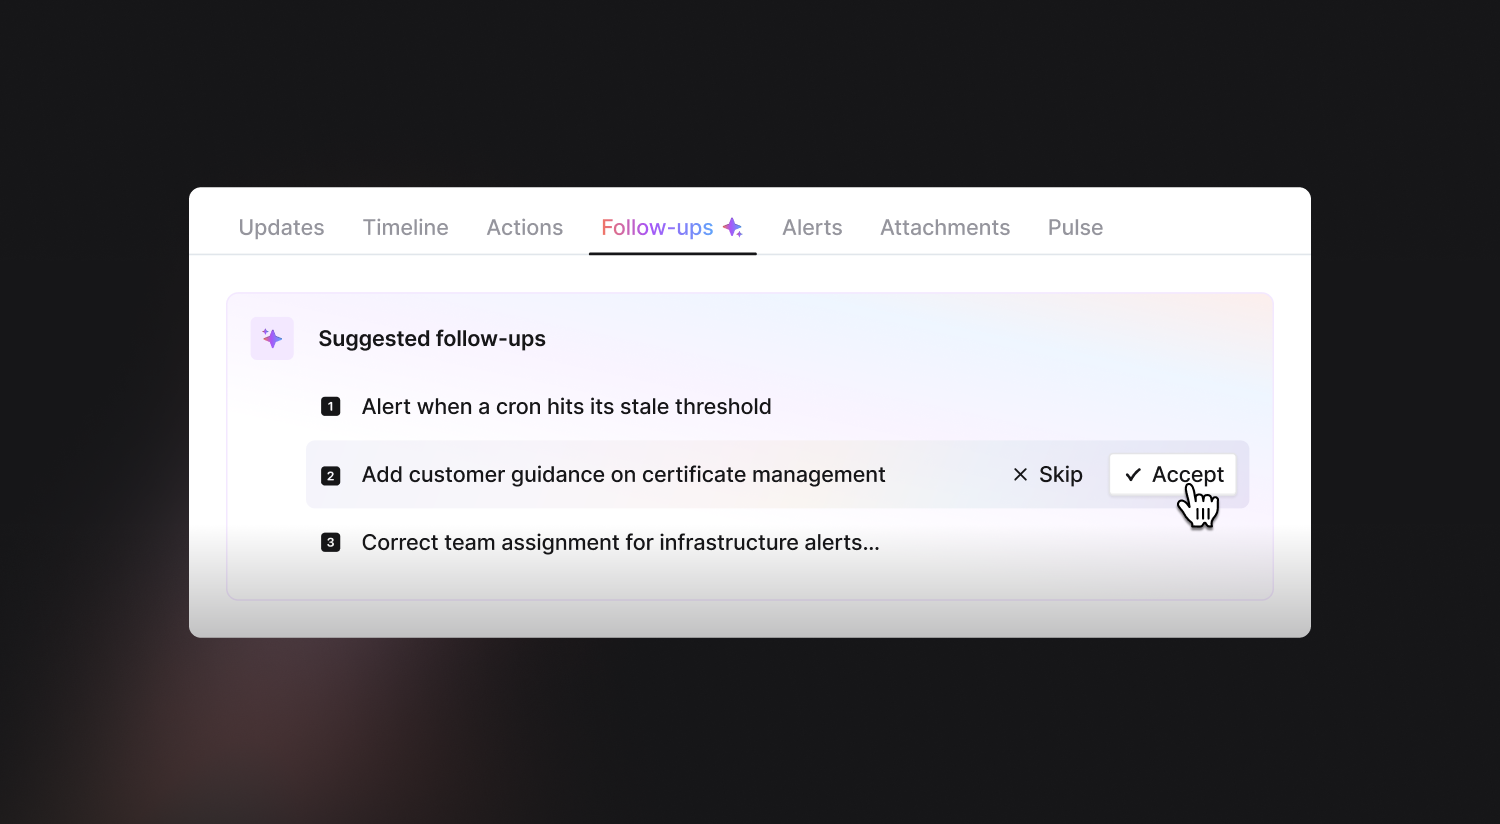The image size is (1500, 824).
Task: Switch to the Timeline tab
Action: pos(405,228)
